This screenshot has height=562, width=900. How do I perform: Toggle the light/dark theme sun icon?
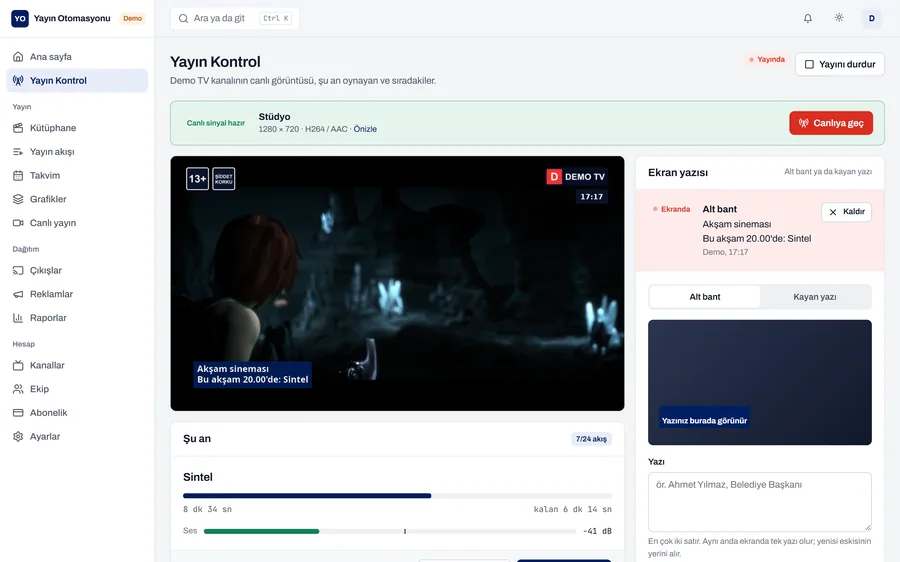click(839, 18)
